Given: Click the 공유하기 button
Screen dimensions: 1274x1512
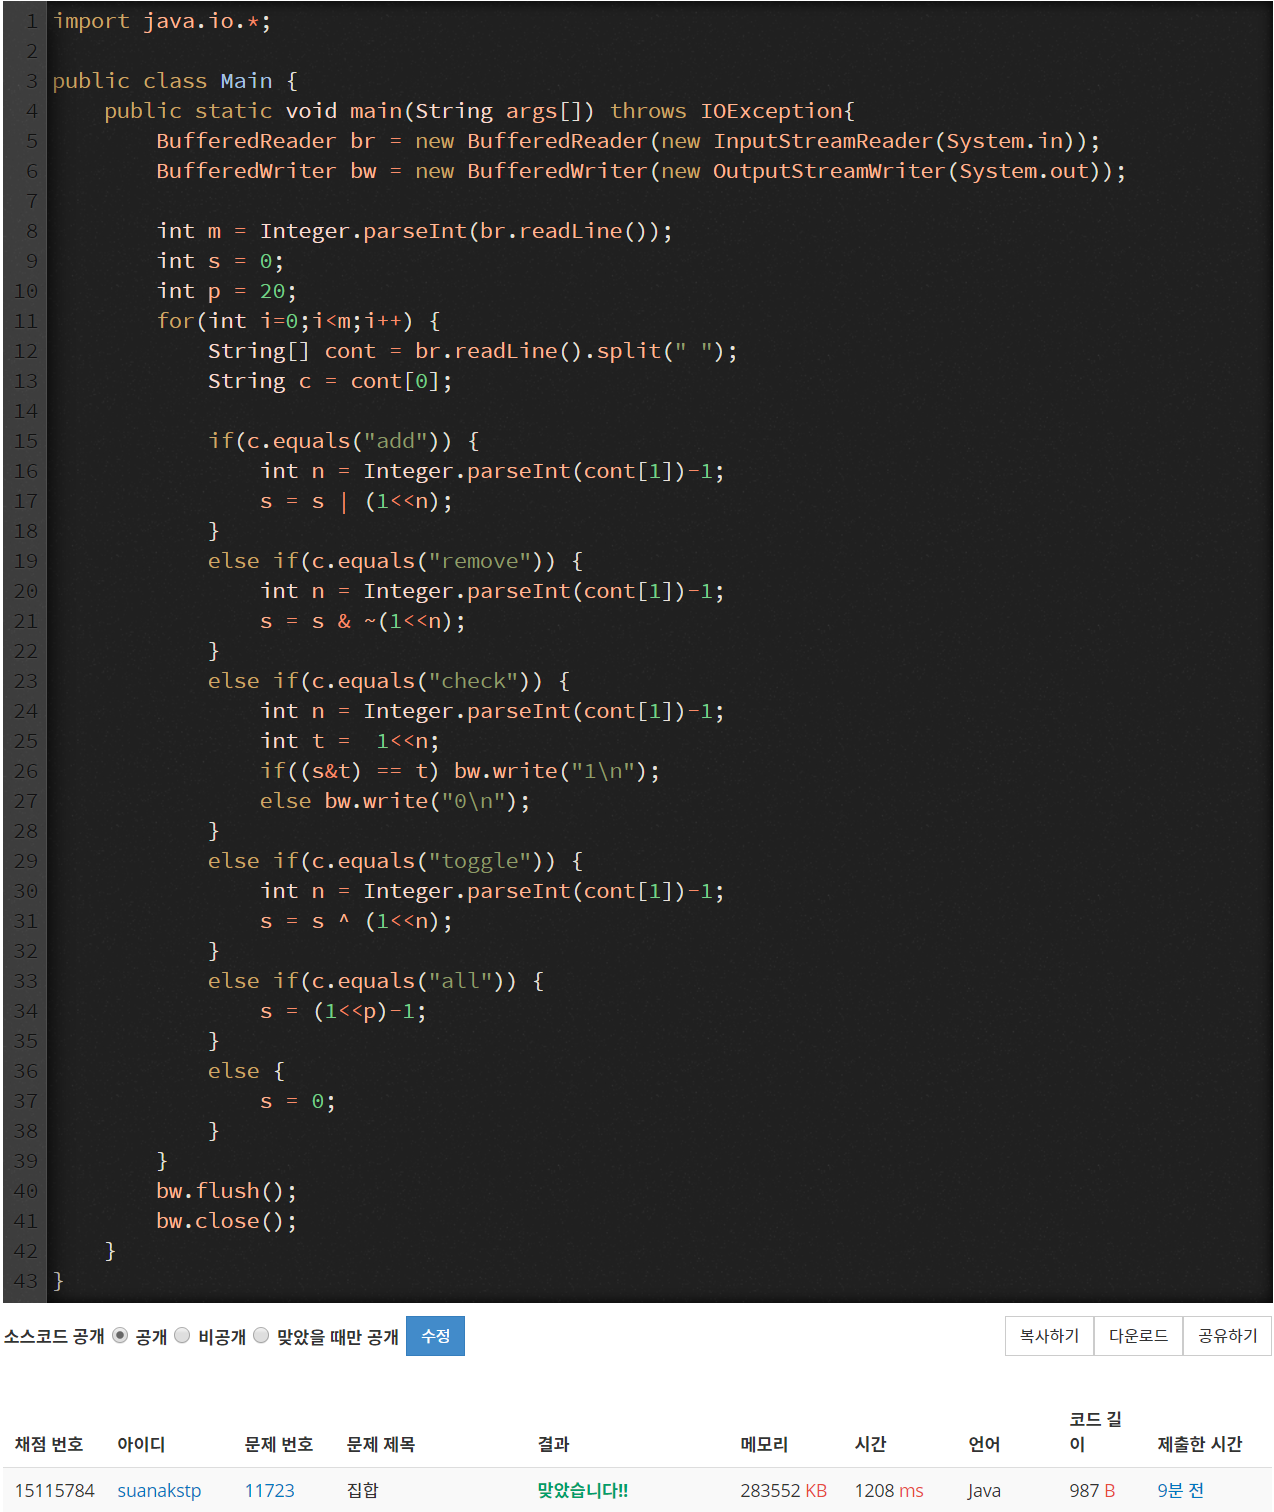Looking at the screenshot, I should point(1227,1336).
